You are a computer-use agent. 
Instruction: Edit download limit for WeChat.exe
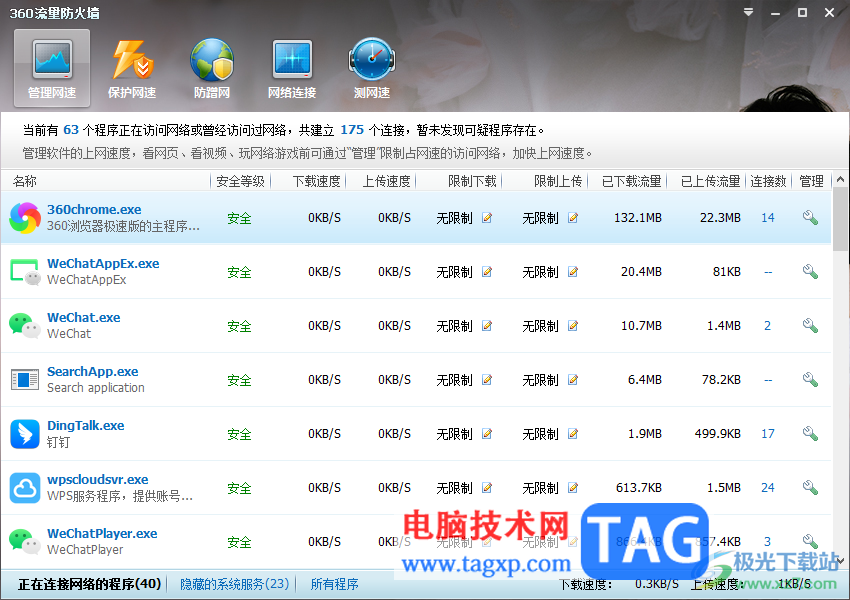pos(487,326)
